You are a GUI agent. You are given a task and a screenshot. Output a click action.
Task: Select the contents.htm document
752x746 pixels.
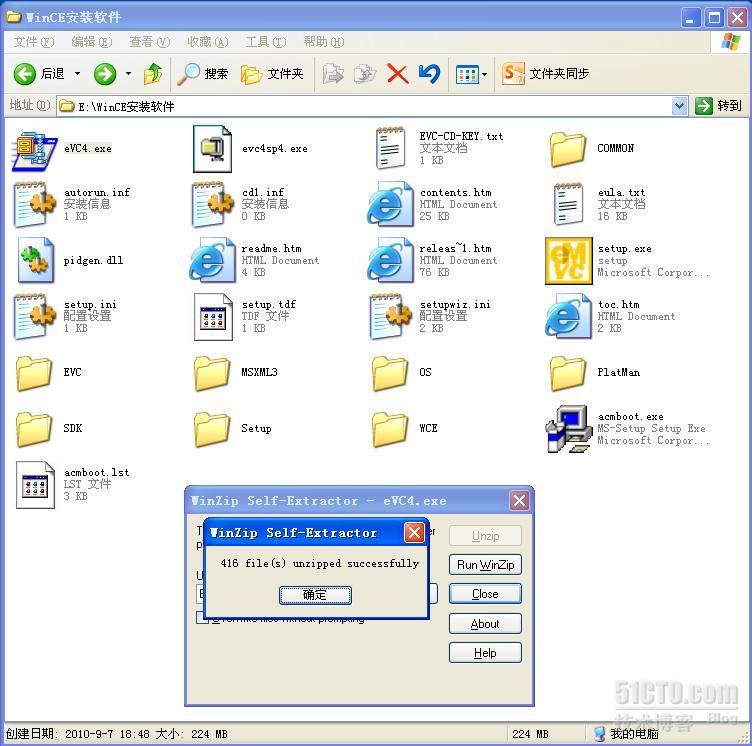click(x=390, y=204)
